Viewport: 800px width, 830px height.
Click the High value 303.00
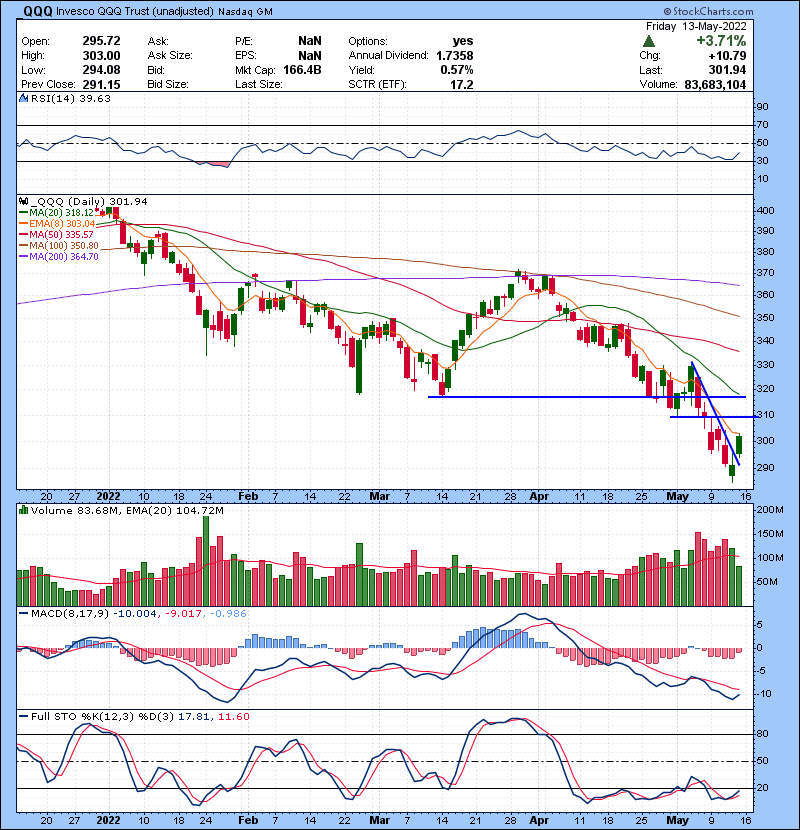pyautogui.click(x=101, y=56)
